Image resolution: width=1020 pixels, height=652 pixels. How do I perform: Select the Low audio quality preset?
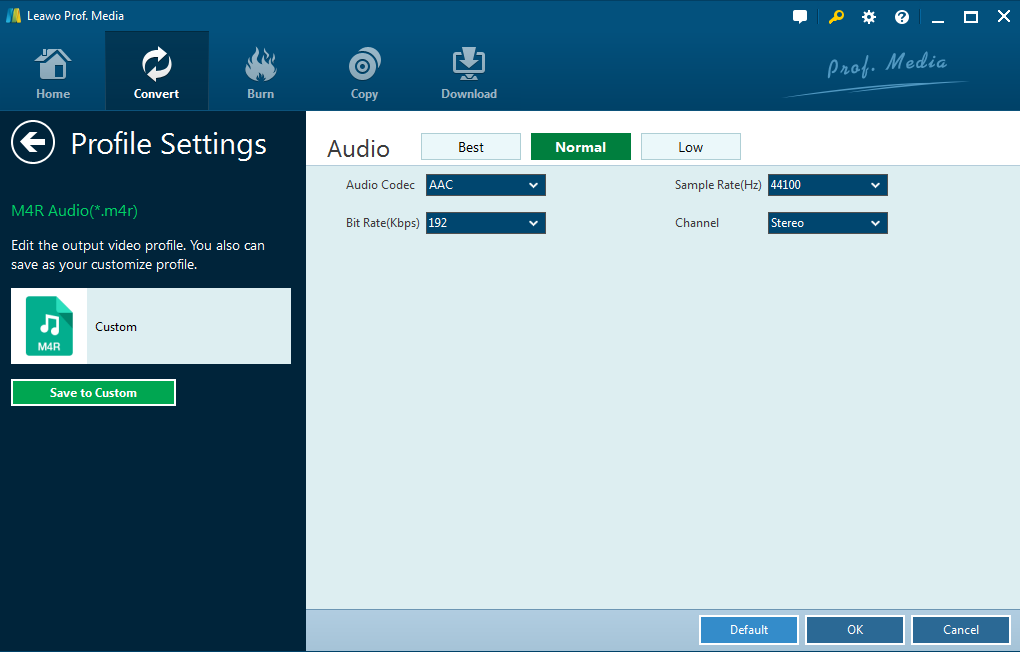coord(691,147)
